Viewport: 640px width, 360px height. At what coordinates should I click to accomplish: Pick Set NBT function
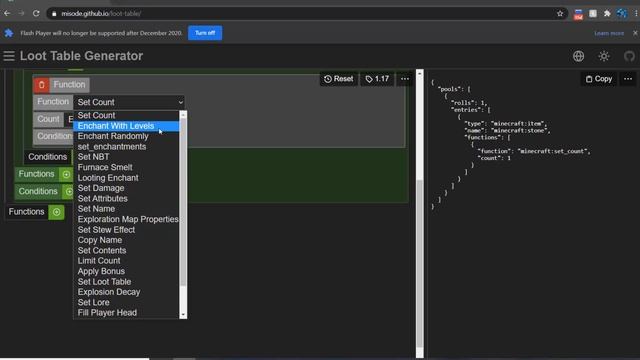coord(126,157)
